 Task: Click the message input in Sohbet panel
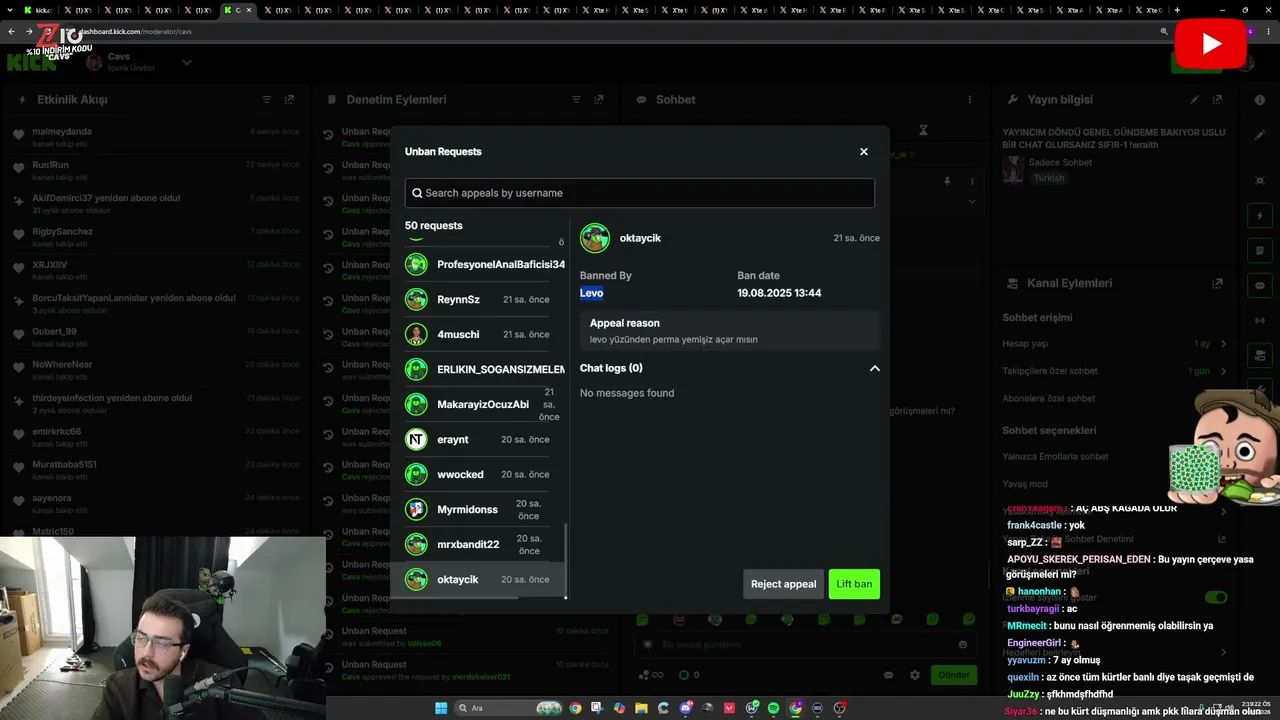tap(806, 645)
